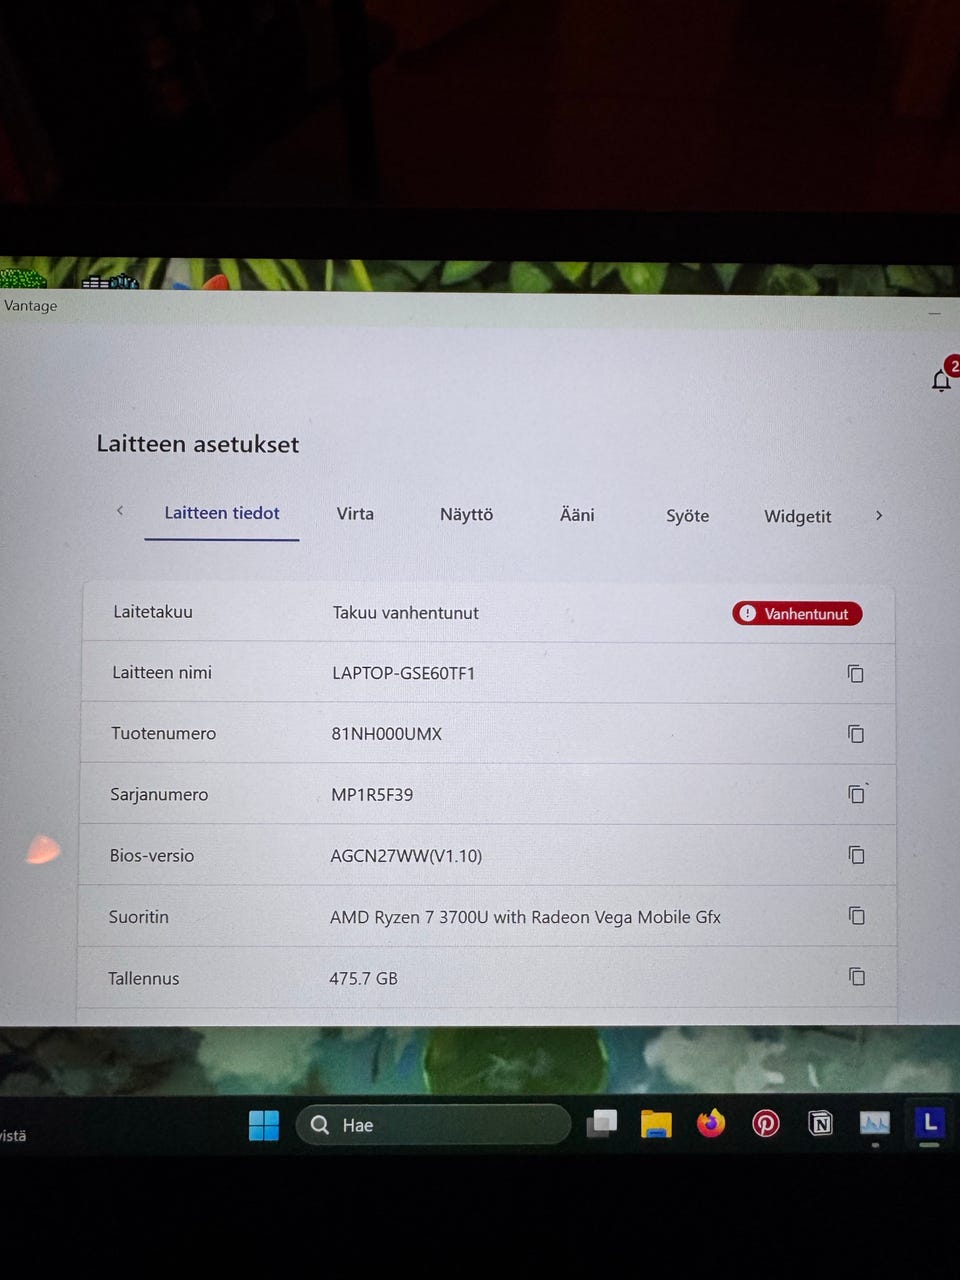Select the 475.7 GB storage value
The width and height of the screenshot is (960, 1280).
(x=364, y=978)
